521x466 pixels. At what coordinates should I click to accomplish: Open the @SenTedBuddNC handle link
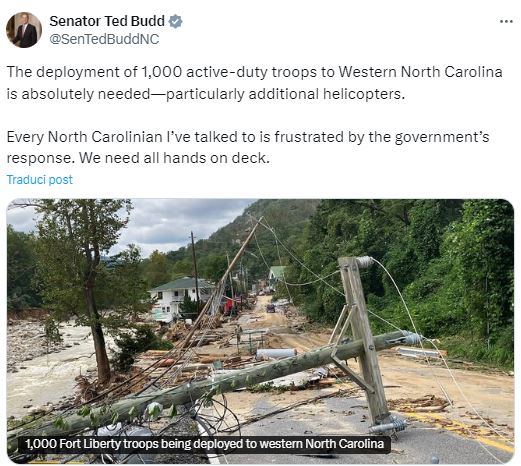tap(104, 39)
